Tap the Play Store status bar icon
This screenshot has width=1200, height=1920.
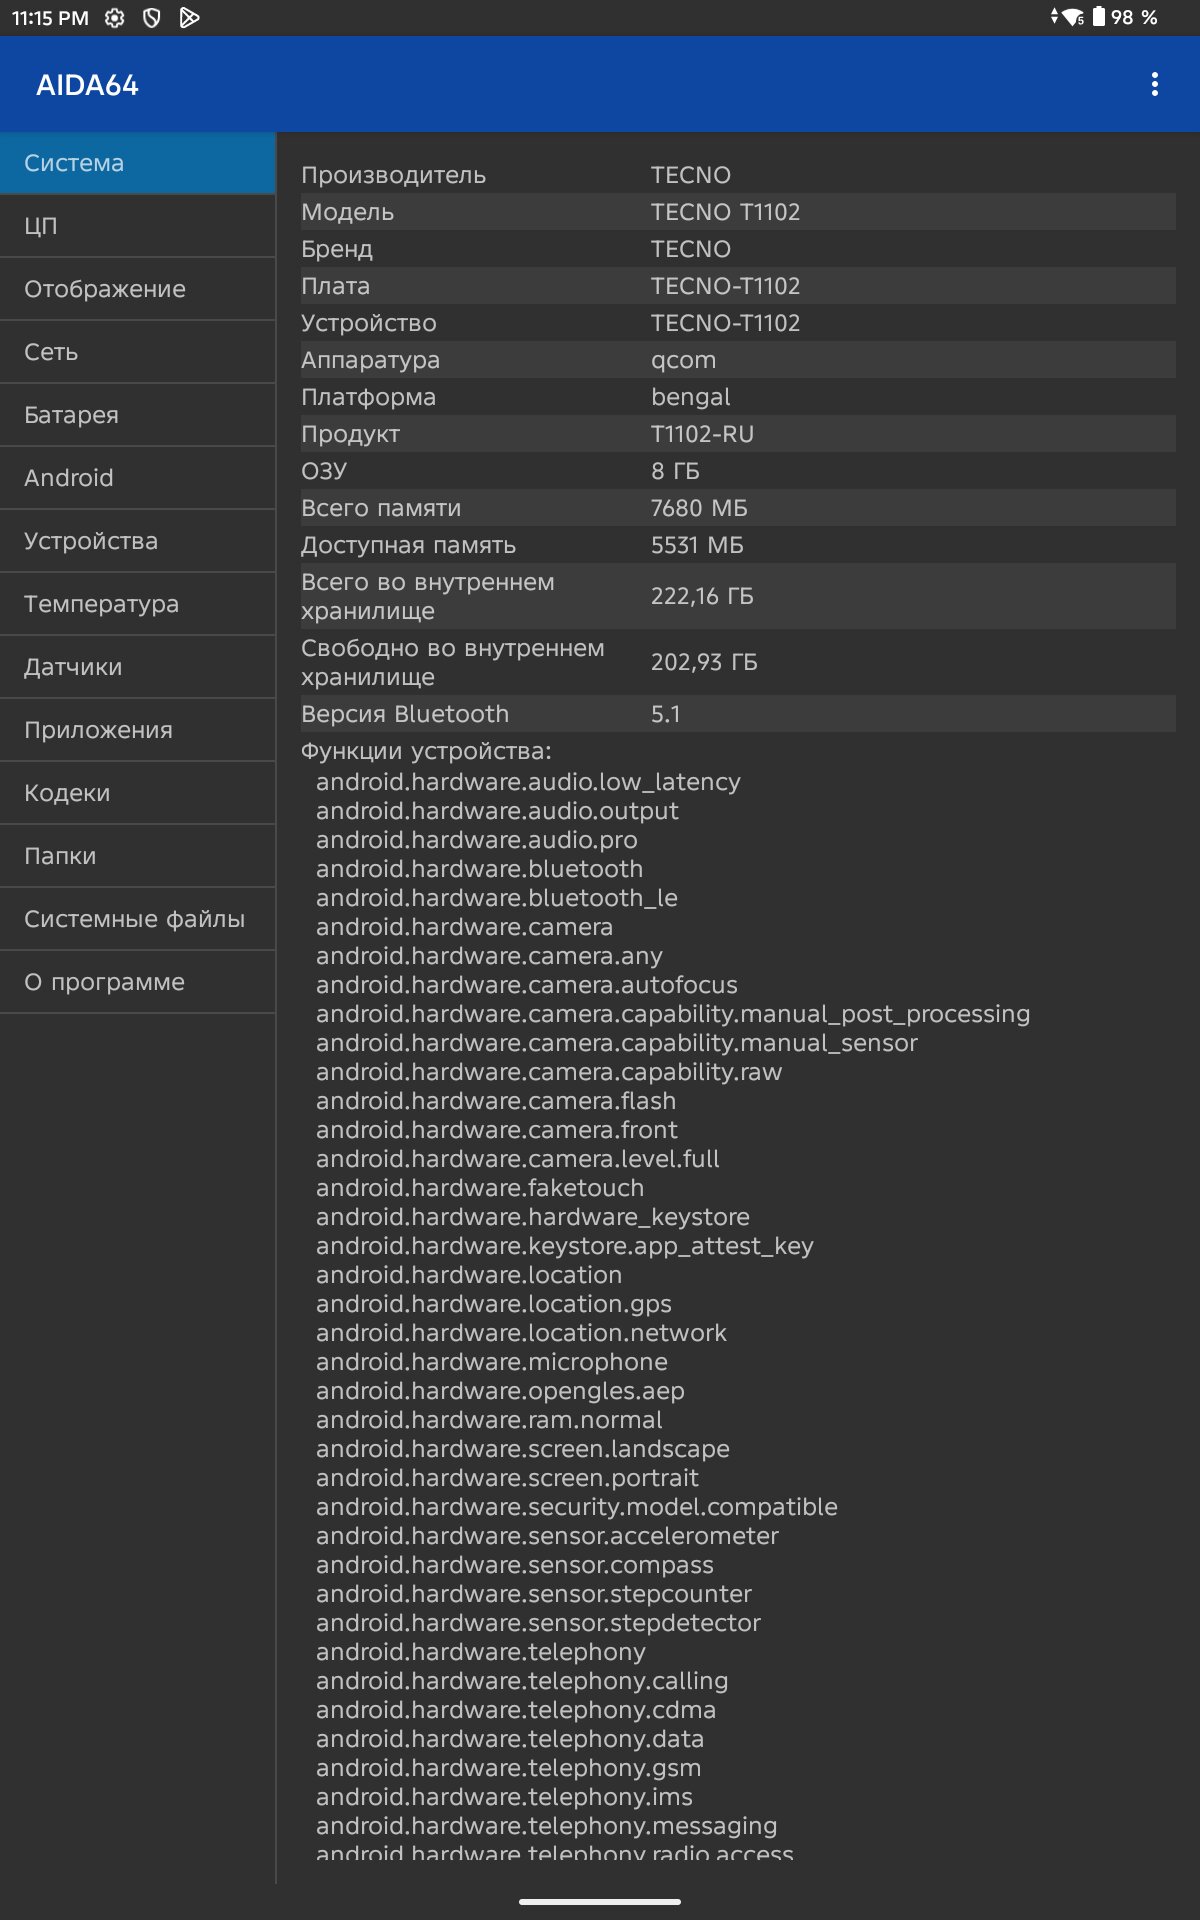189,18
